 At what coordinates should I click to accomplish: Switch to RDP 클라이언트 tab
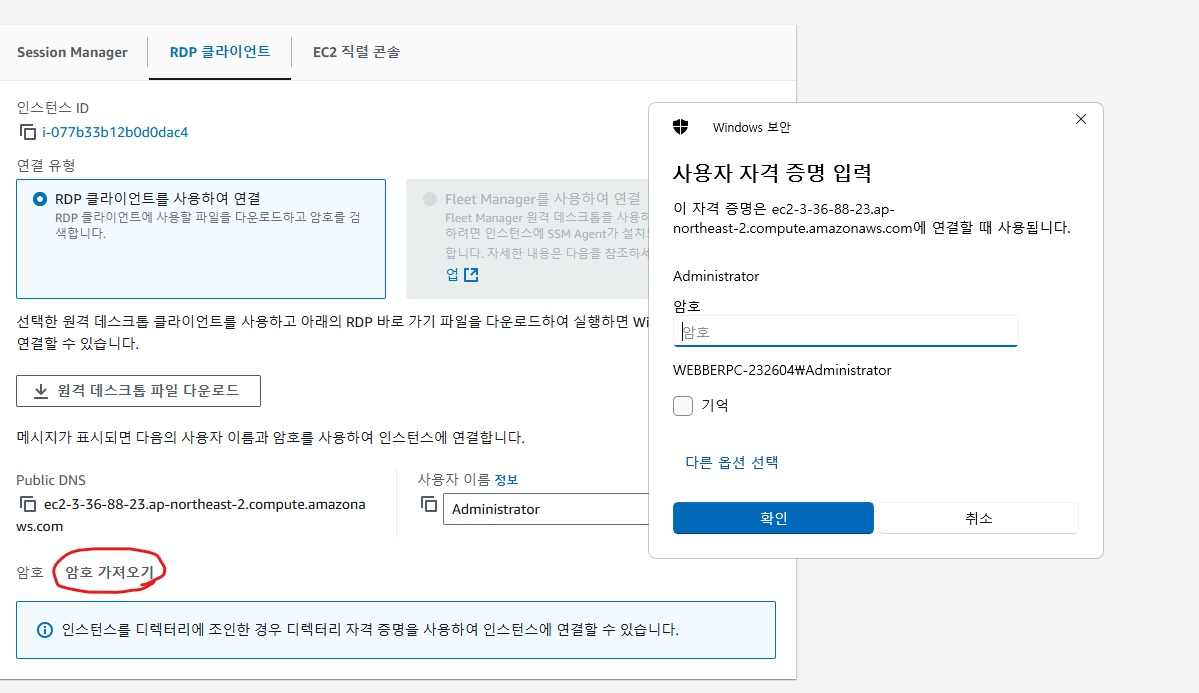click(x=219, y=52)
